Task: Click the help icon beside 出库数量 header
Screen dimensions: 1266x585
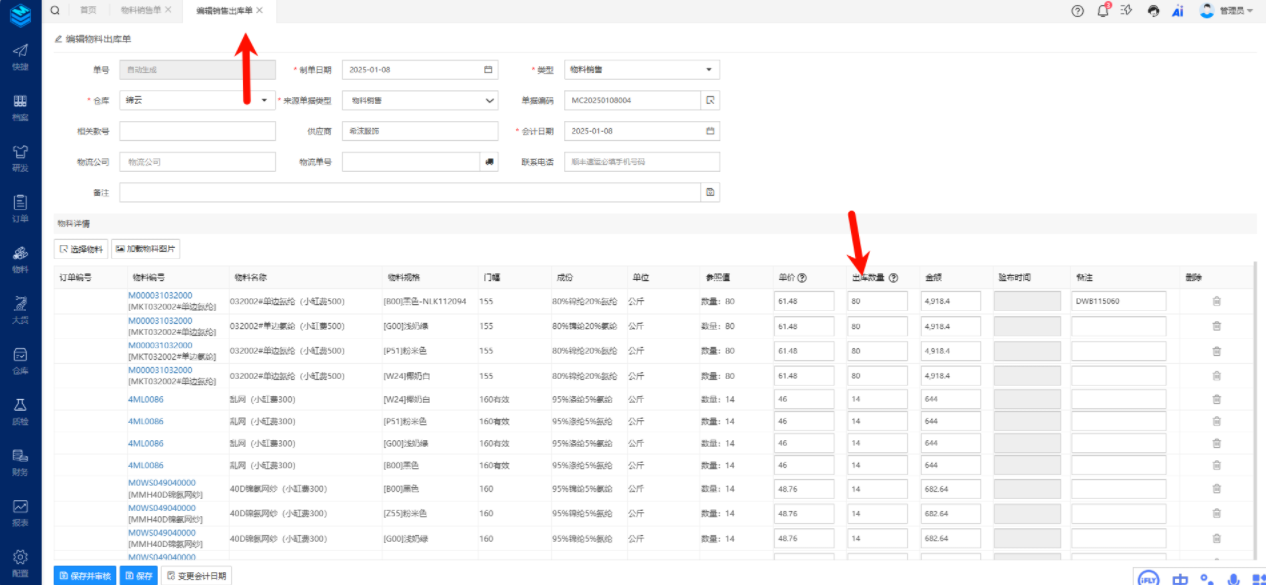Action: tap(893, 278)
